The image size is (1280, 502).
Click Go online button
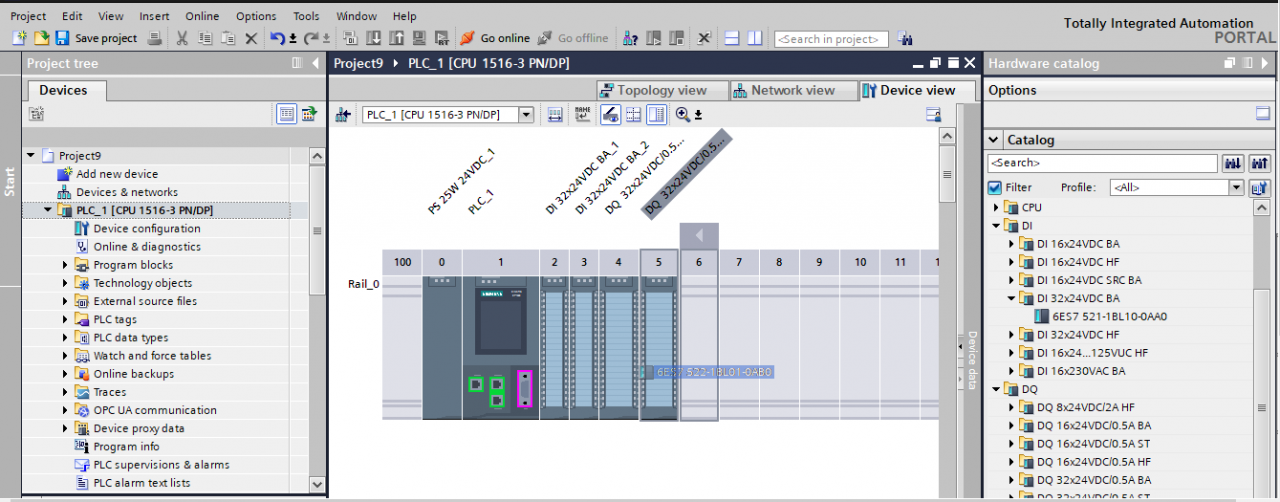[494, 38]
